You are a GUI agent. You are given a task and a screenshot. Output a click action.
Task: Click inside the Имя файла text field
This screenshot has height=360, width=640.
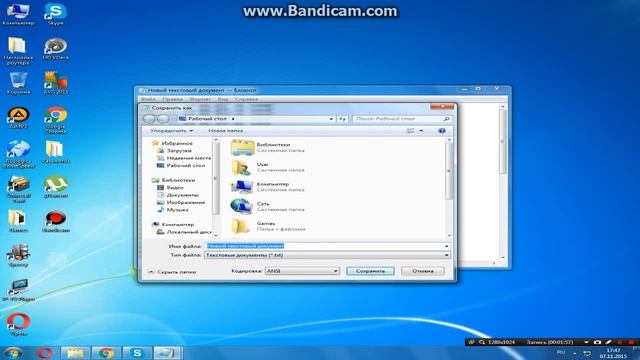324,246
